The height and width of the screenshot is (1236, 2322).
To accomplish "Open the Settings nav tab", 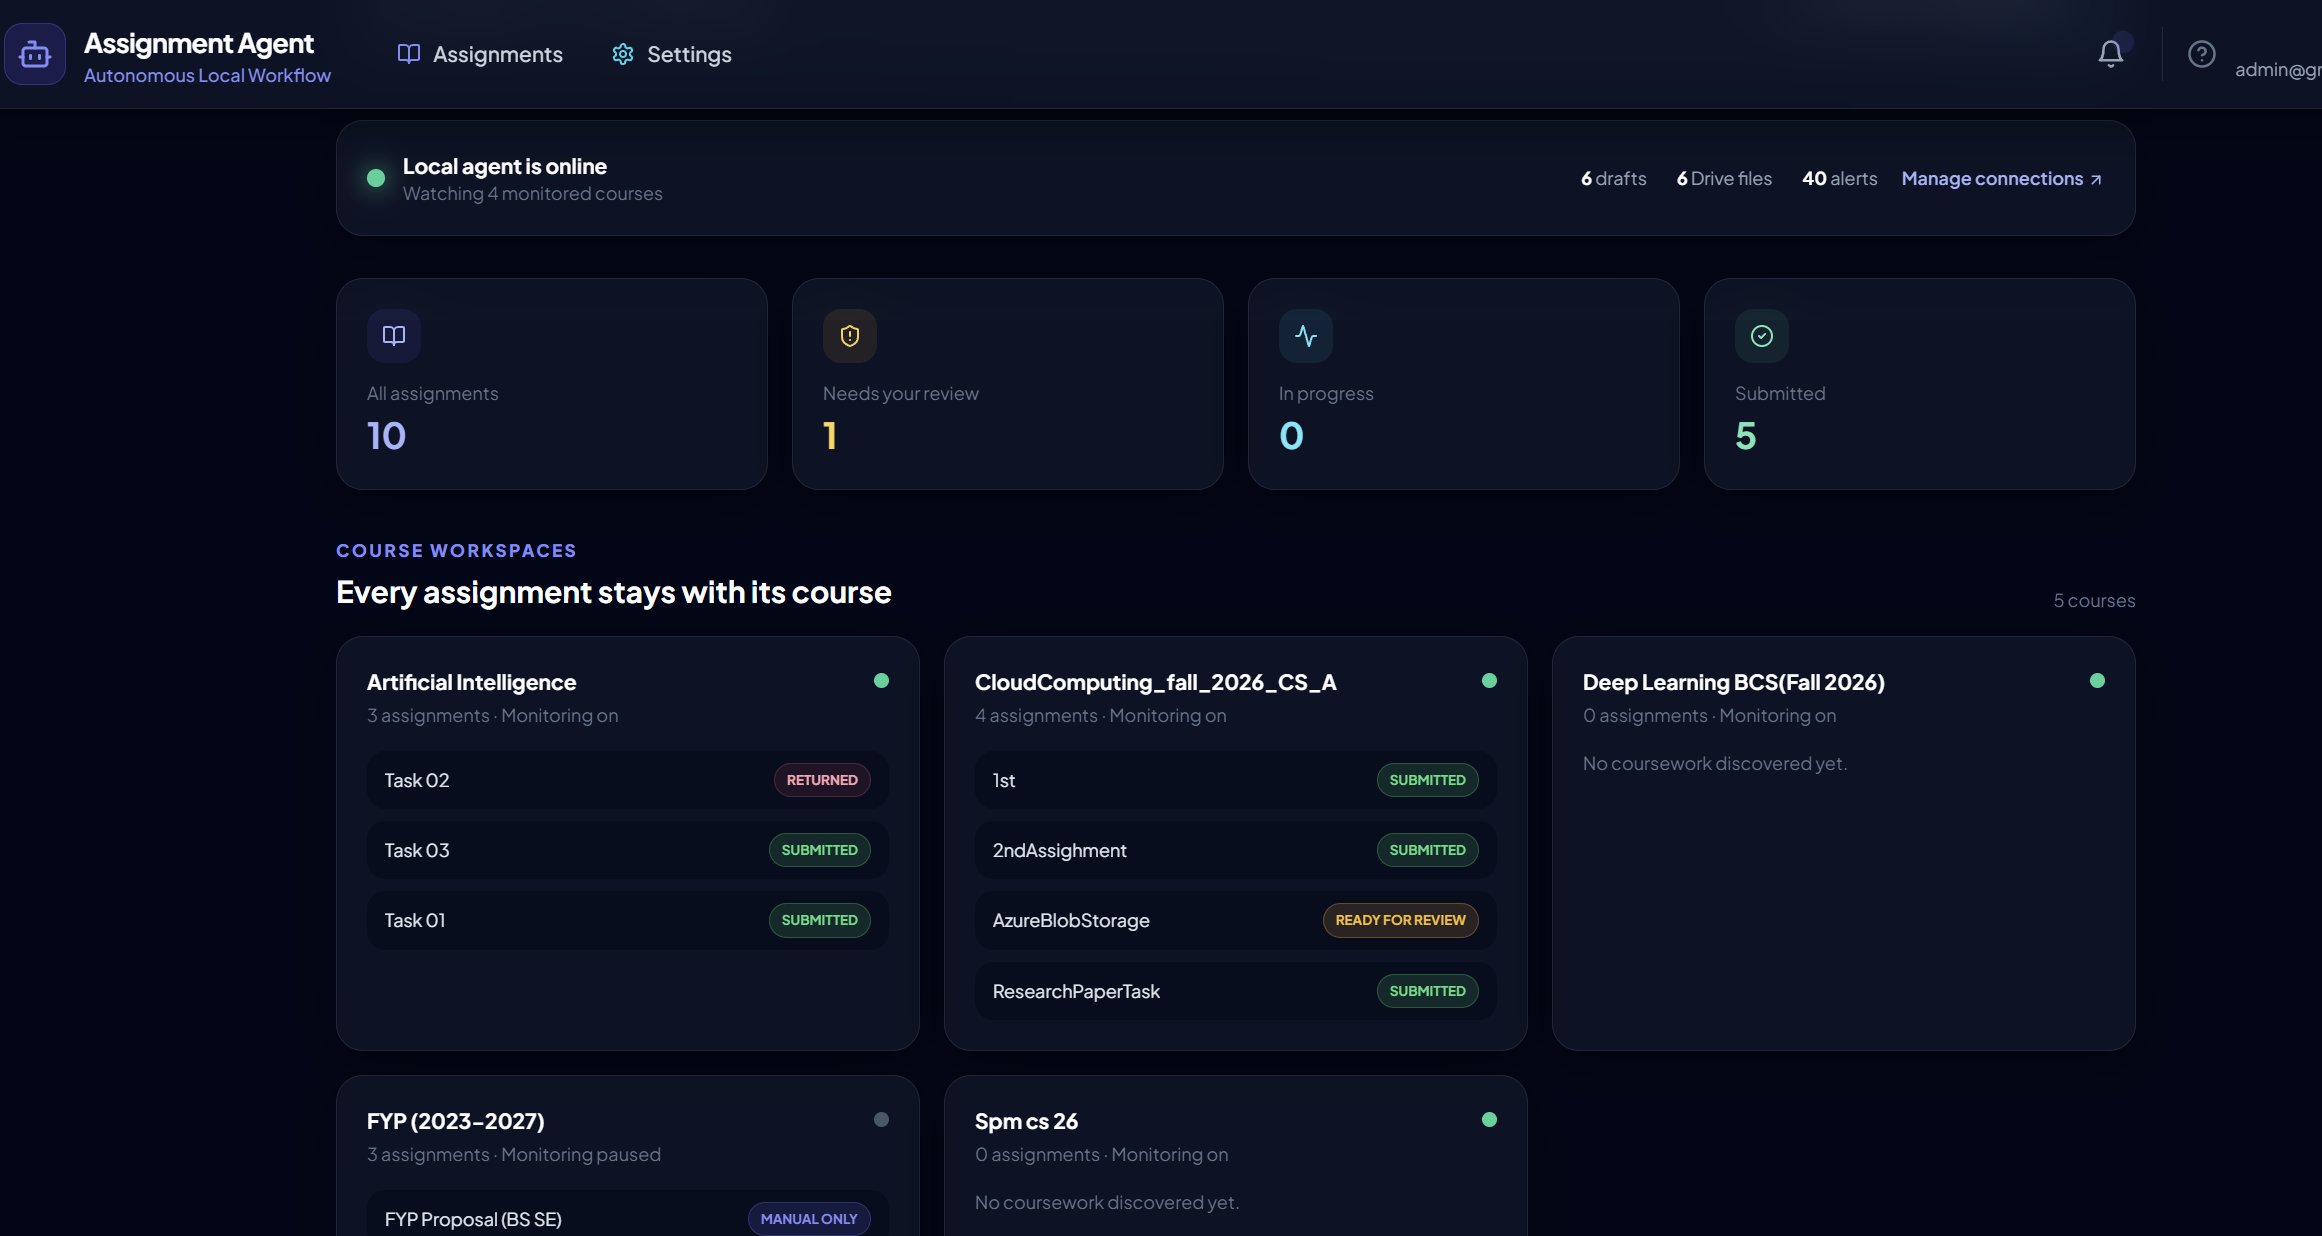I will coord(672,54).
